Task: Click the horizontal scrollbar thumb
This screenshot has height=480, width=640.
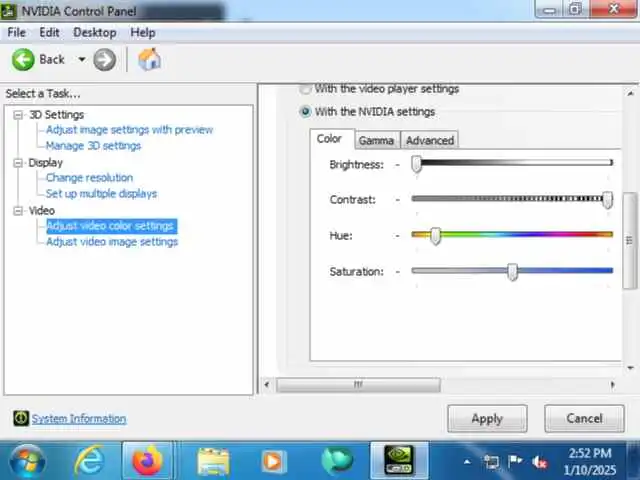Action: click(358, 384)
